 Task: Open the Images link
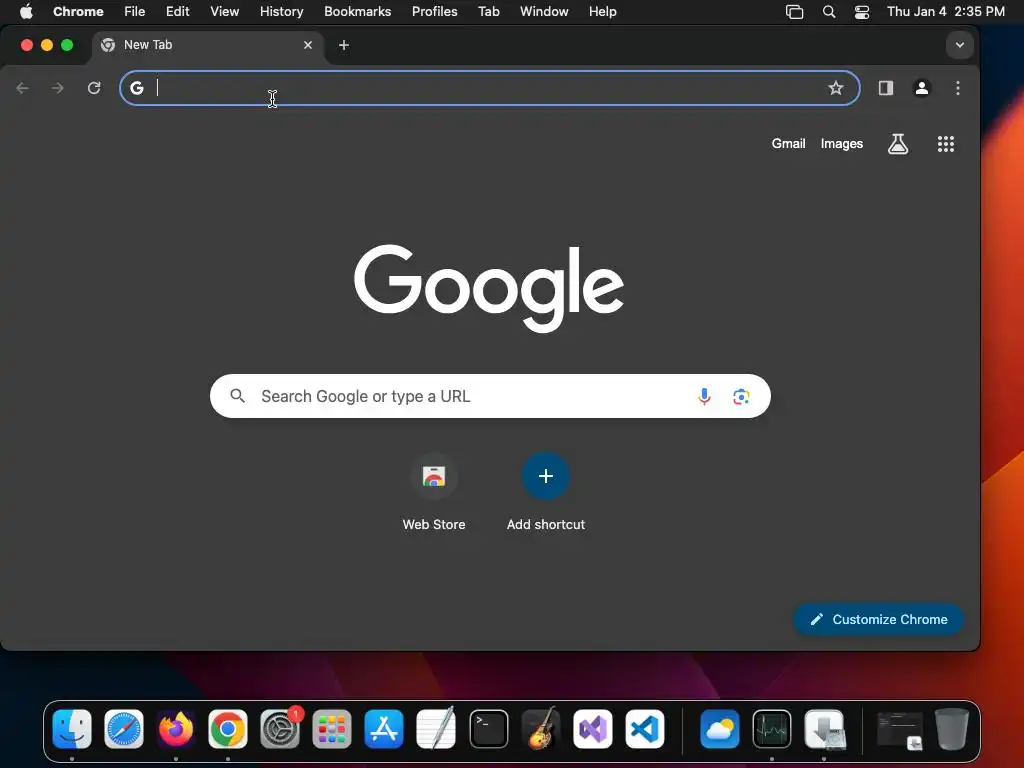pyautogui.click(x=841, y=144)
